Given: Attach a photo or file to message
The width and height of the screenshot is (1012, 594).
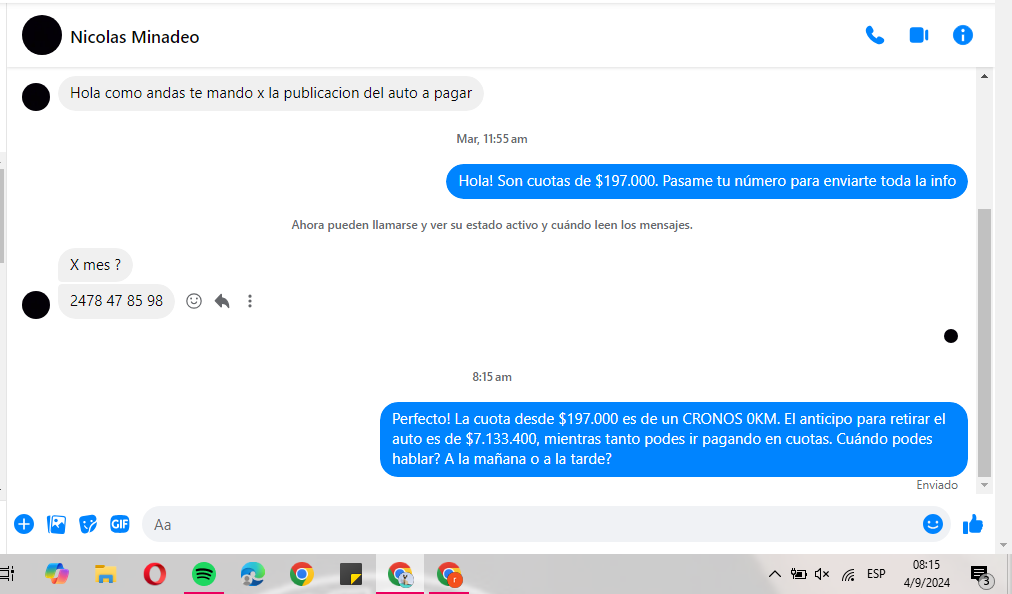Looking at the screenshot, I should click(x=57, y=524).
